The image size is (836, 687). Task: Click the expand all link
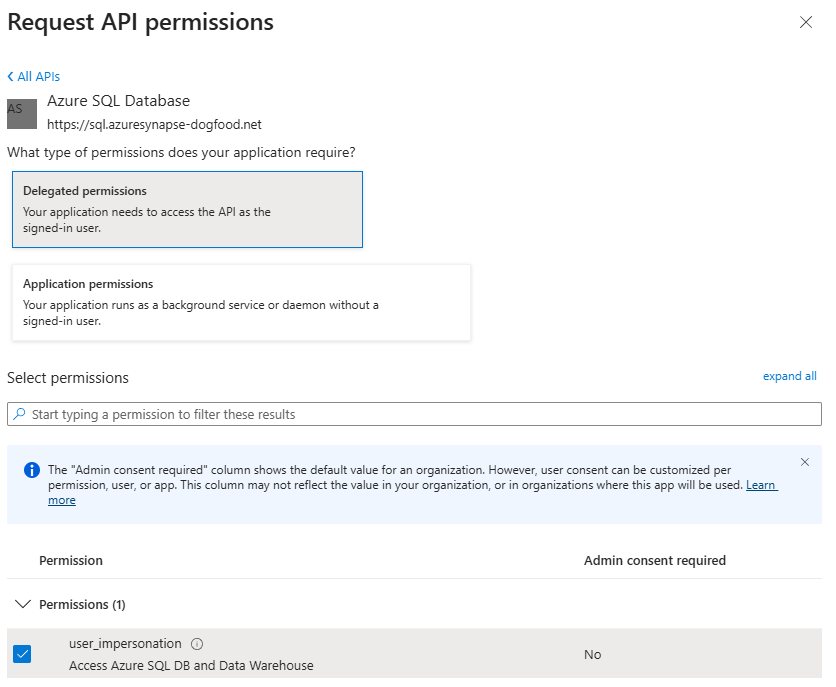pyautogui.click(x=789, y=376)
